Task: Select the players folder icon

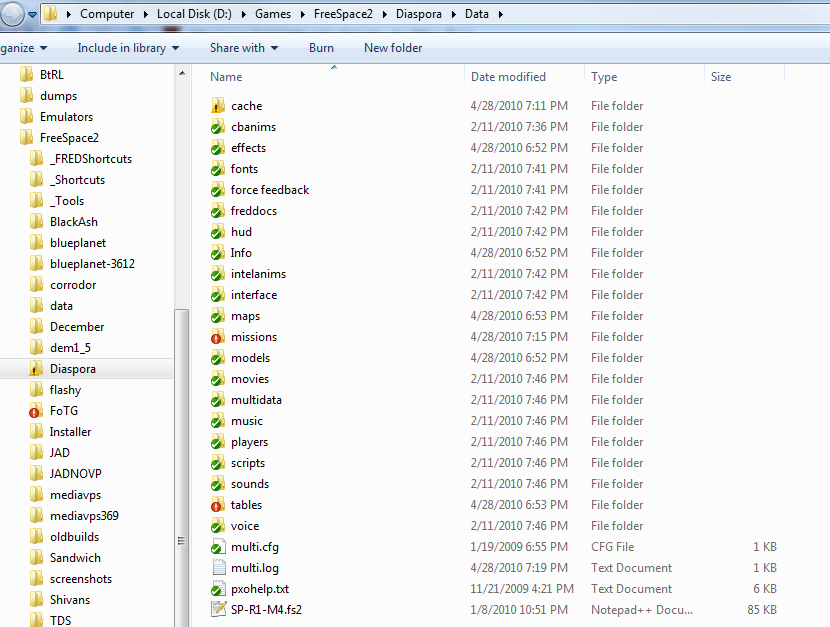Action: pos(218,442)
